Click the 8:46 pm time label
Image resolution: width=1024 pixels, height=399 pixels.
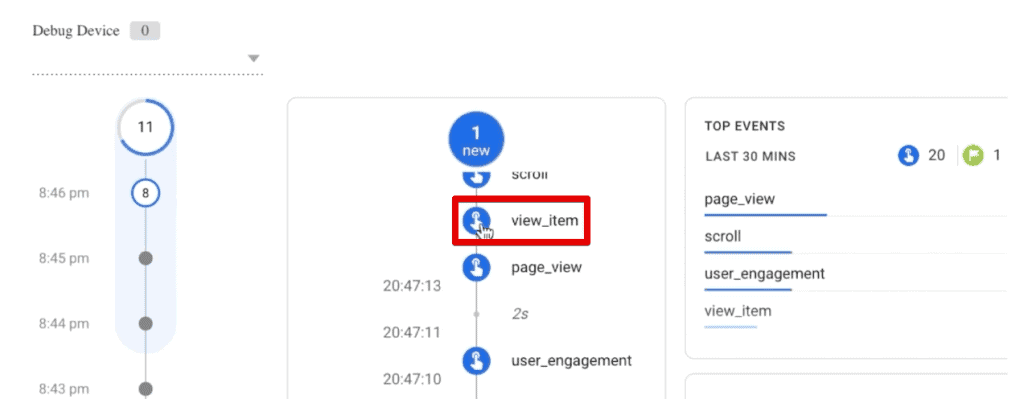pyautogui.click(x=63, y=193)
